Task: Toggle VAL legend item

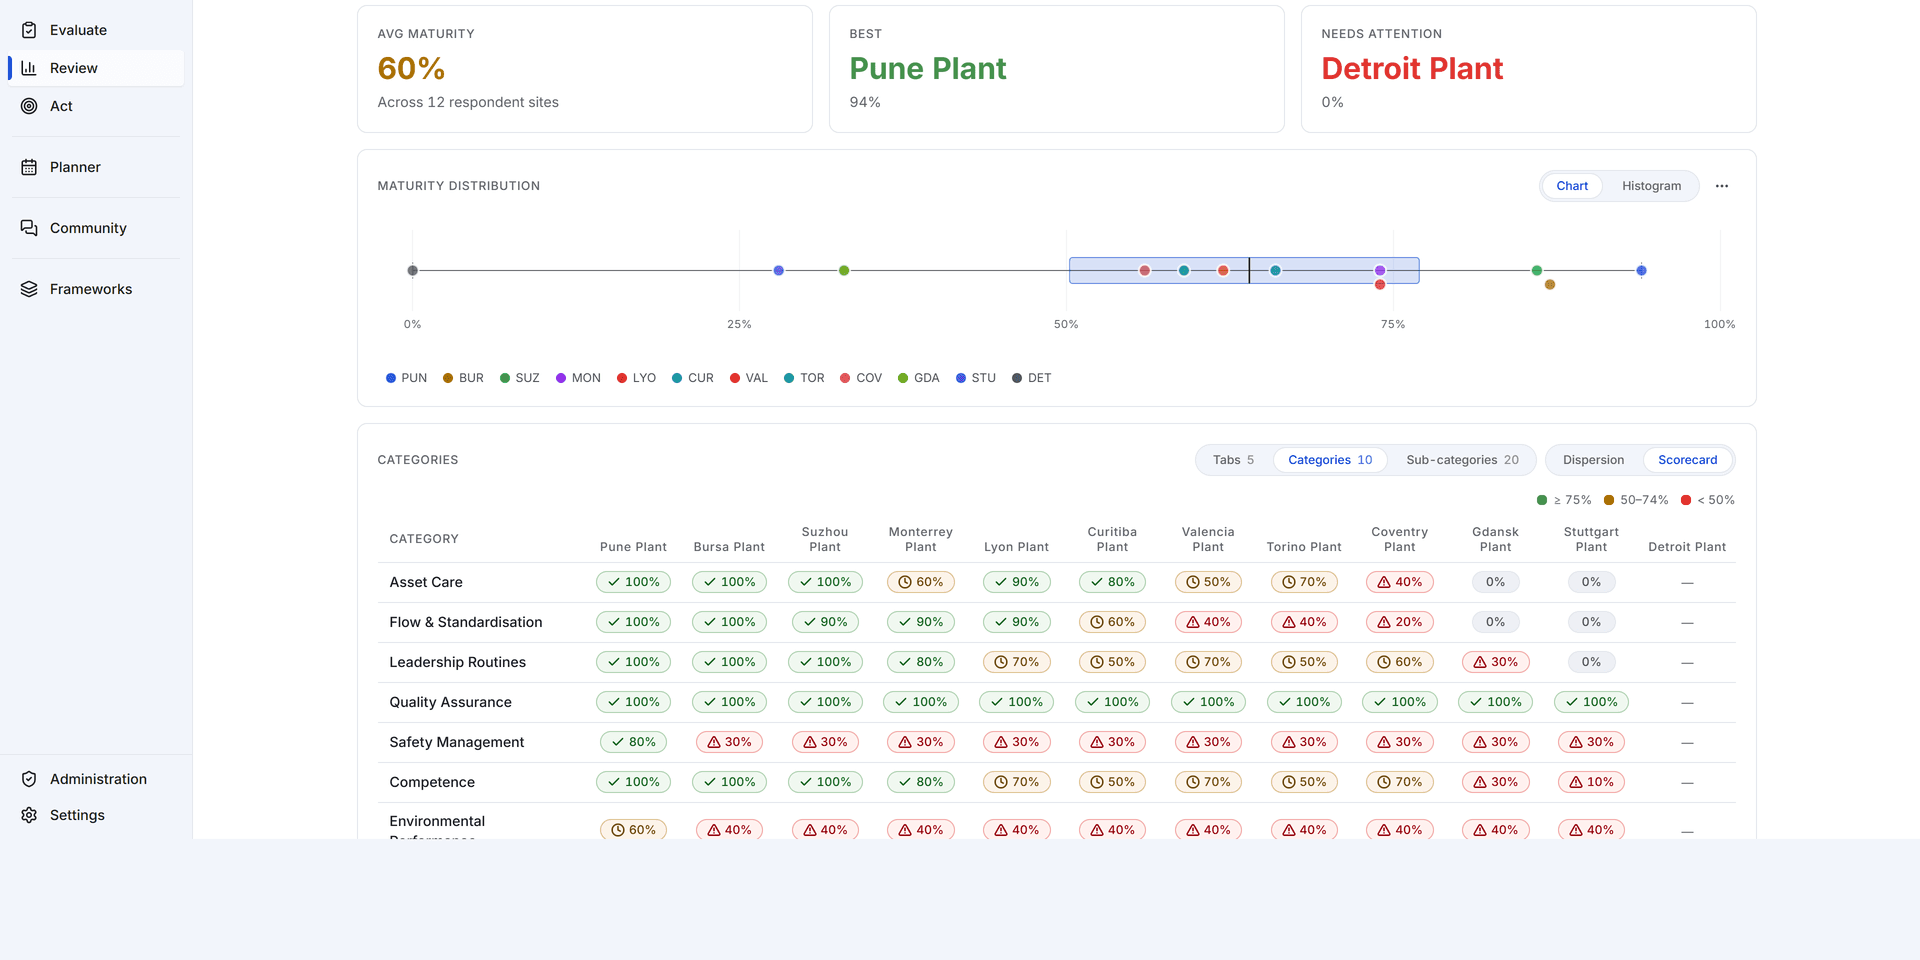Action: [749, 378]
